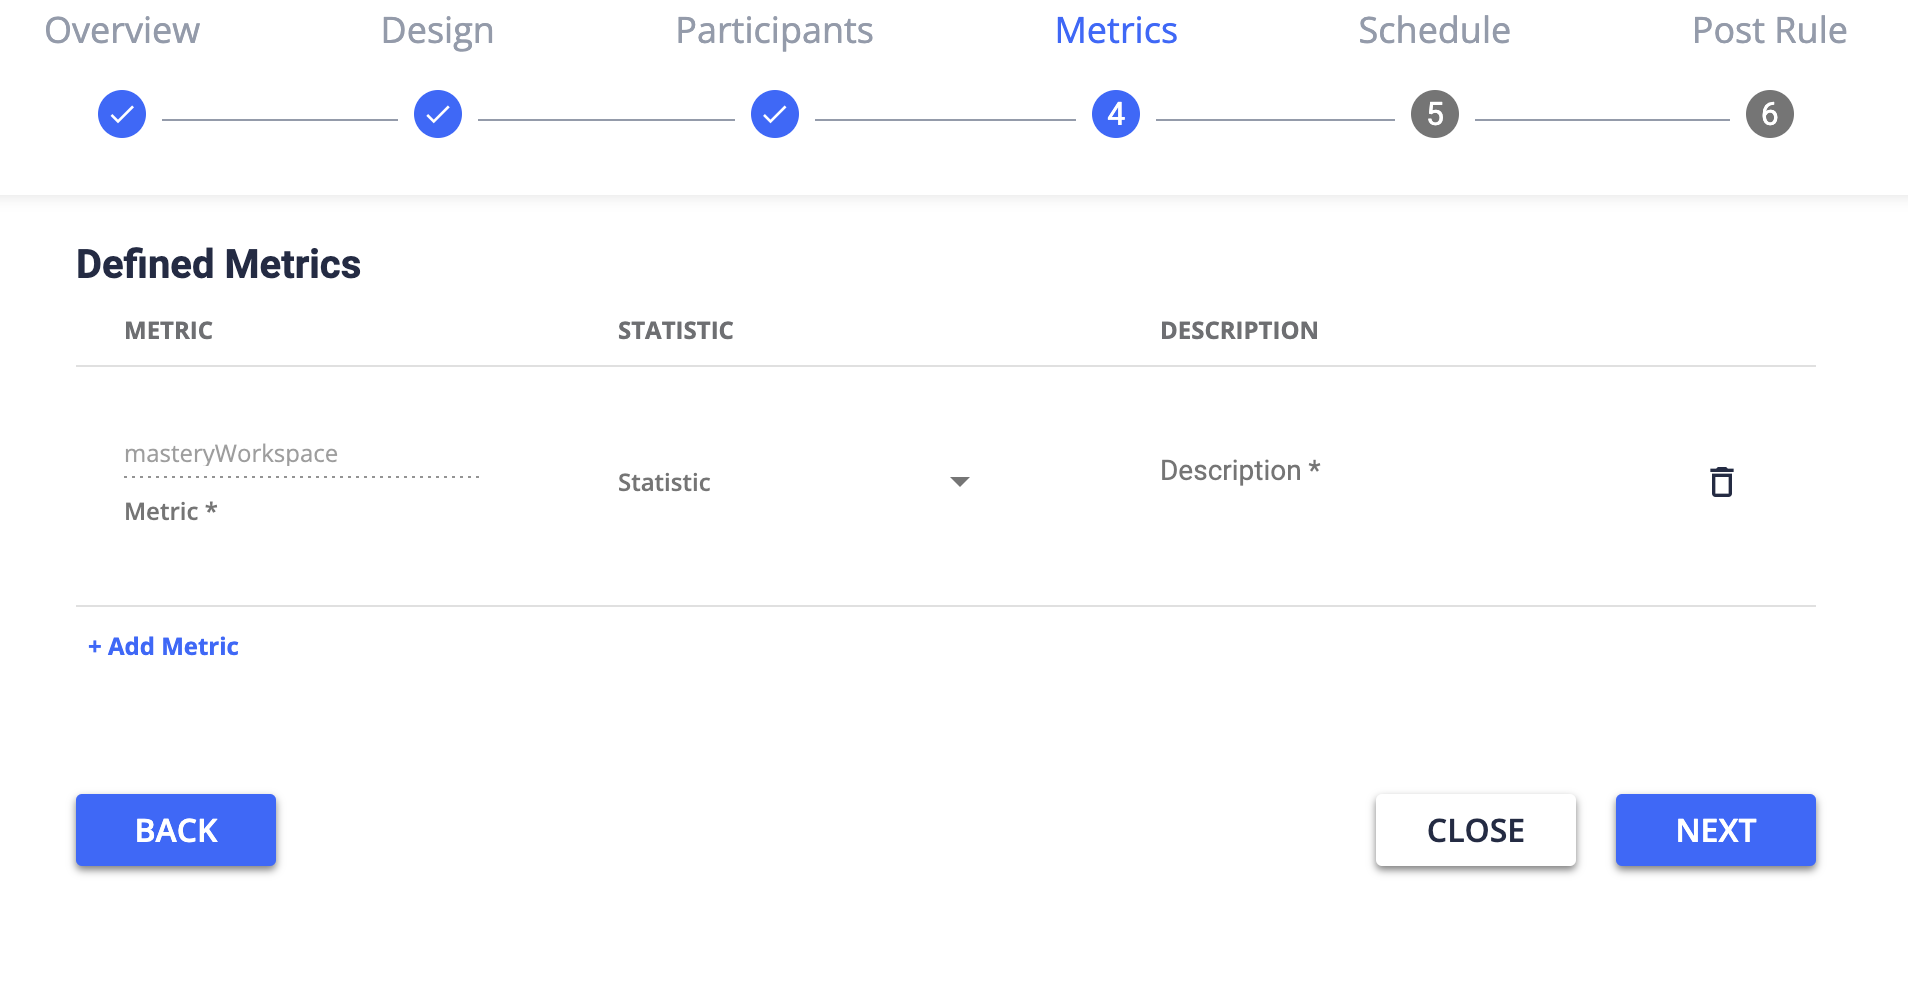1908x998 pixels.
Task: Switch to the Schedule tab
Action: coord(1434,30)
